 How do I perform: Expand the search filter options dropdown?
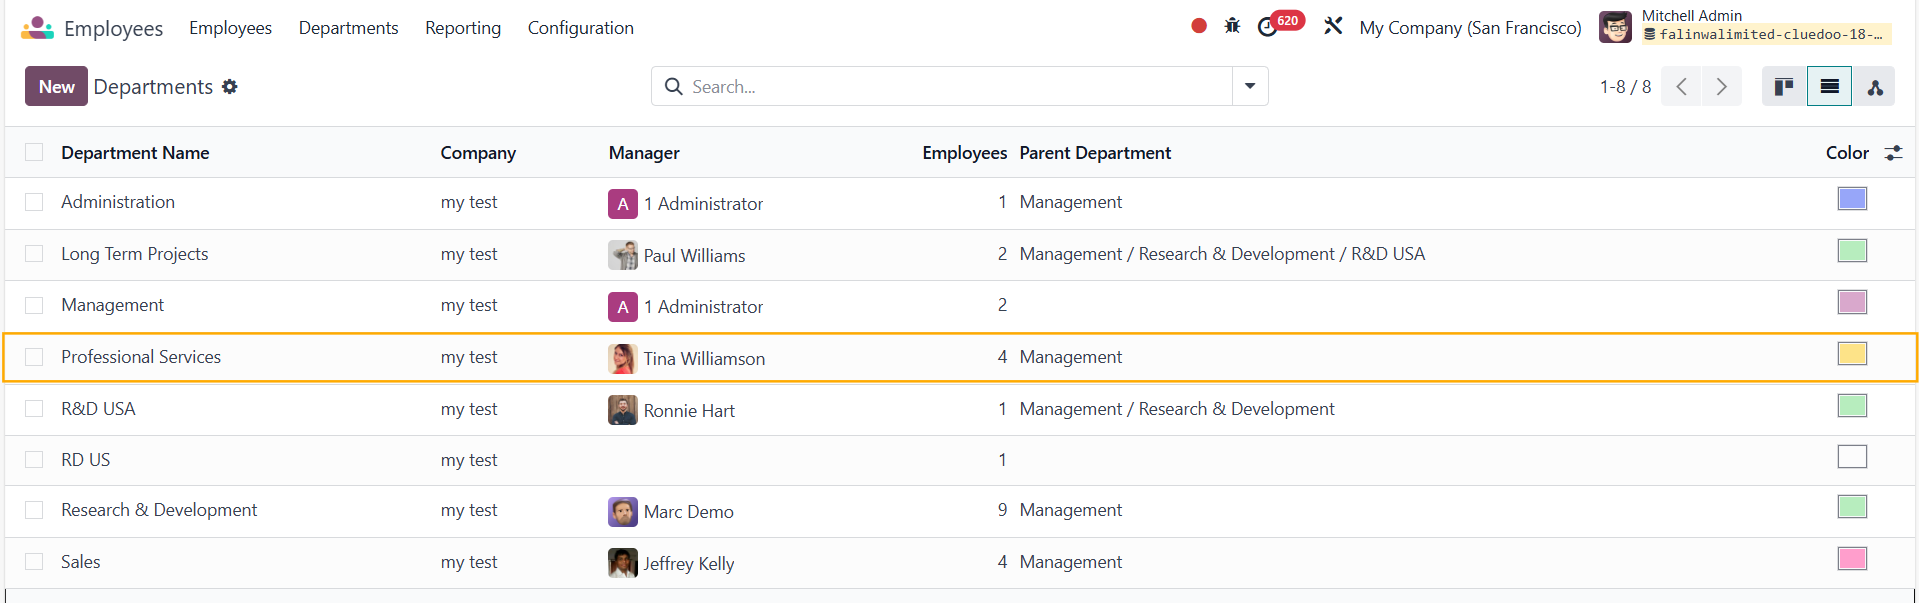click(1250, 87)
